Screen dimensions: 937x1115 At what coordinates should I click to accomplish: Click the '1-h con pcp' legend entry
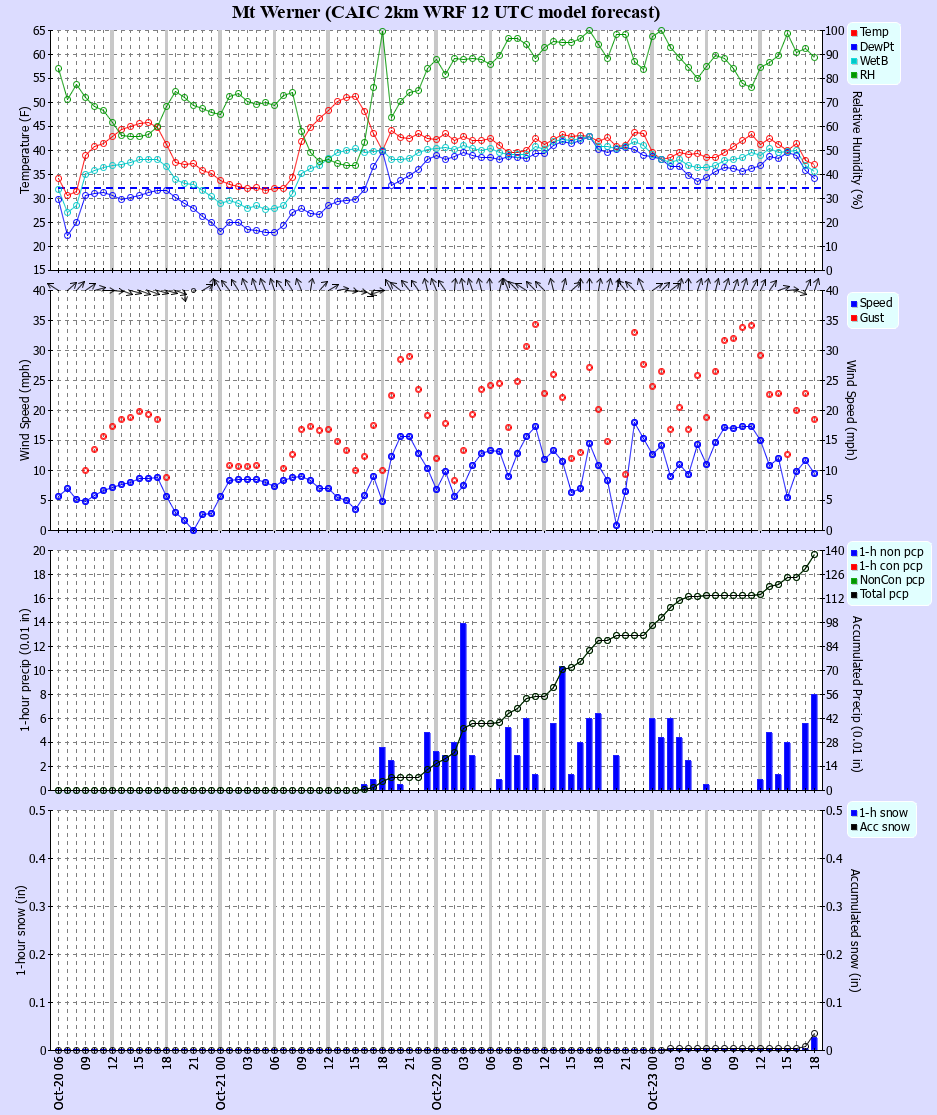pyautogui.click(x=887, y=566)
